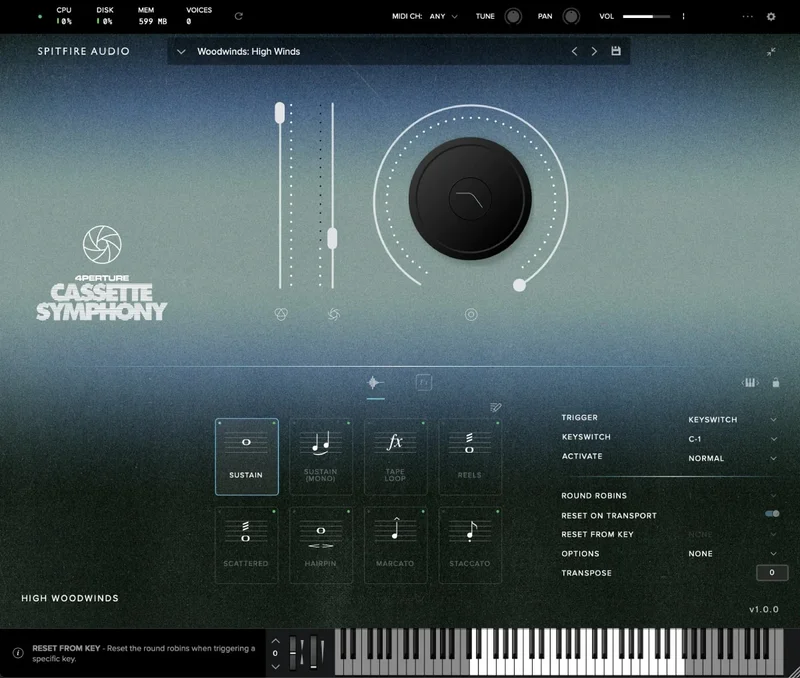This screenshot has height=678, width=800.
Task: Select the Sustain (Mono) articulation
Action: pyautogui.click(x=321, y=457)
